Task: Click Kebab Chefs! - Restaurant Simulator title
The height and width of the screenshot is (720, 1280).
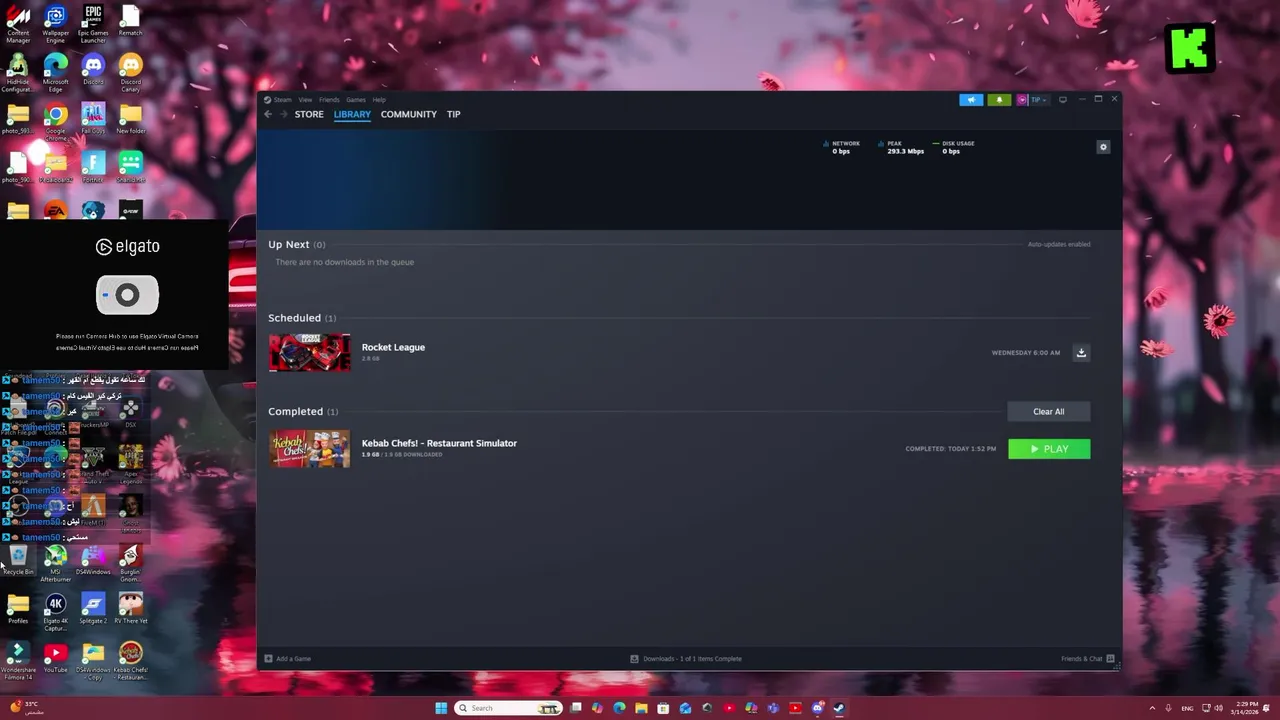Action: pos(439,443)
